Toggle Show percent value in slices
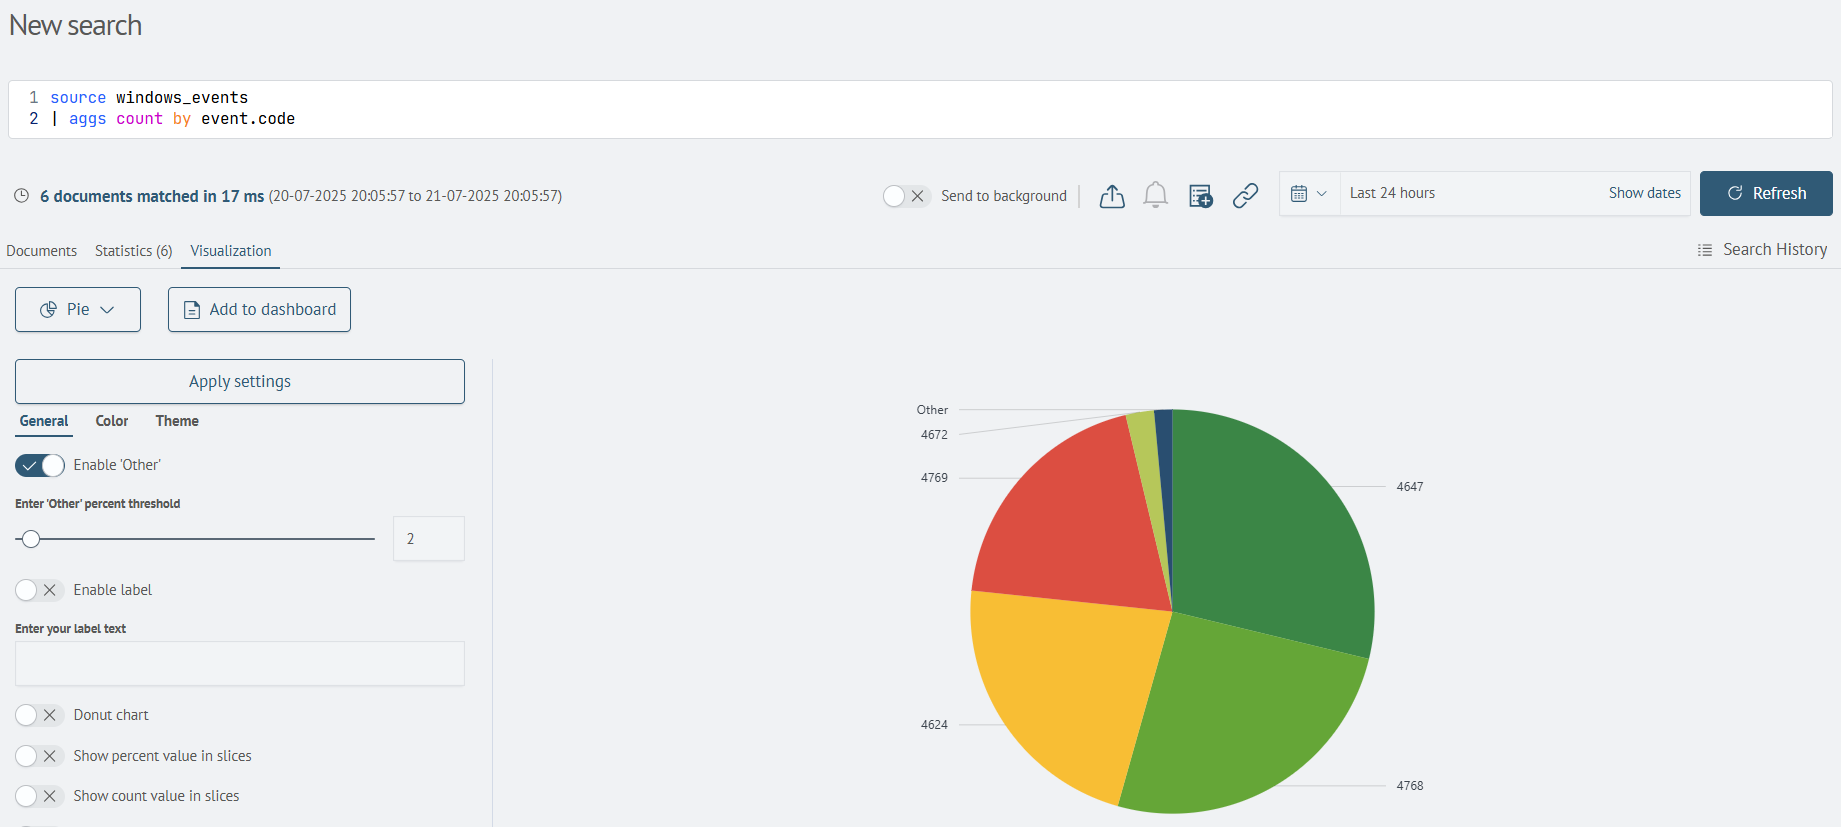 (40, 756)
